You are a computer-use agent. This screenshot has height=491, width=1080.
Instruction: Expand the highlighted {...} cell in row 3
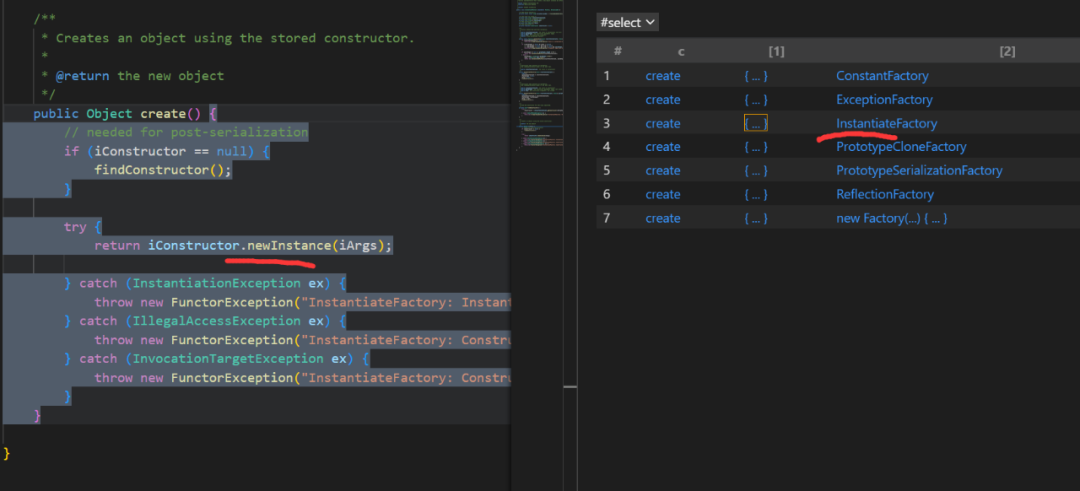point(756,123)
